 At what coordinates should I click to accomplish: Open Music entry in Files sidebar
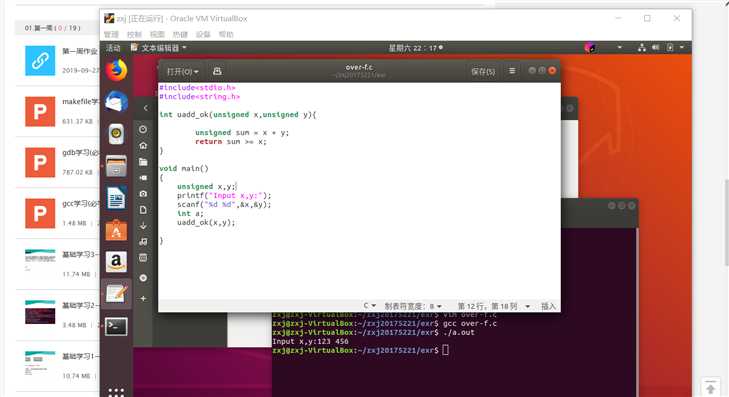(143, 242)
